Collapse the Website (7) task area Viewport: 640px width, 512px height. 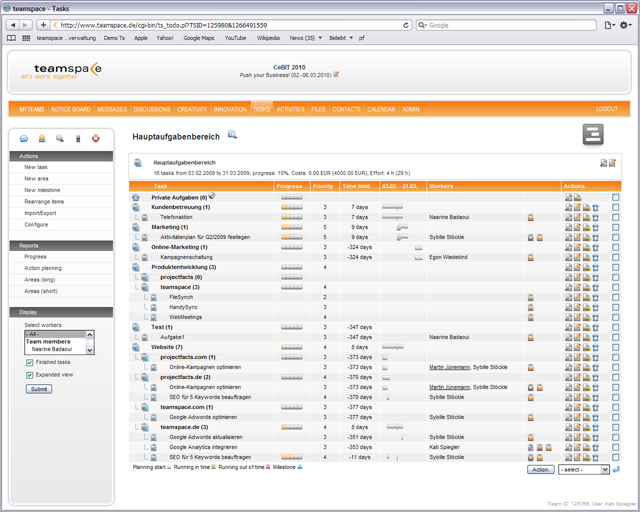[x=135, y=347]
